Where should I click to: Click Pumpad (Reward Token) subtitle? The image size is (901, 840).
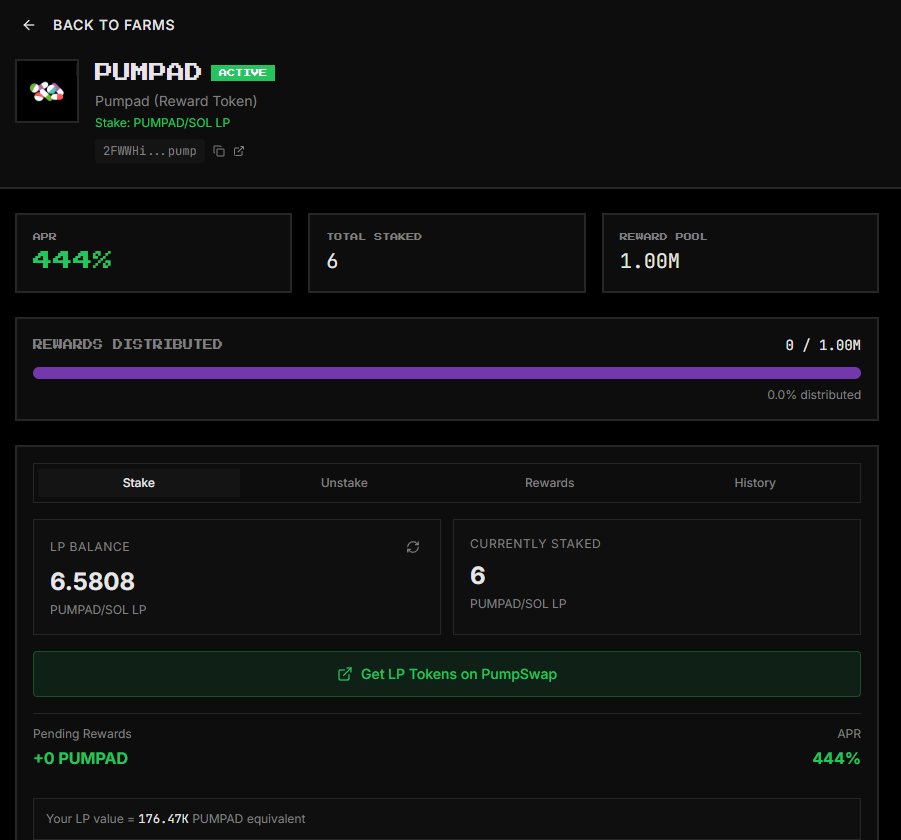click(x=176, y=101)
